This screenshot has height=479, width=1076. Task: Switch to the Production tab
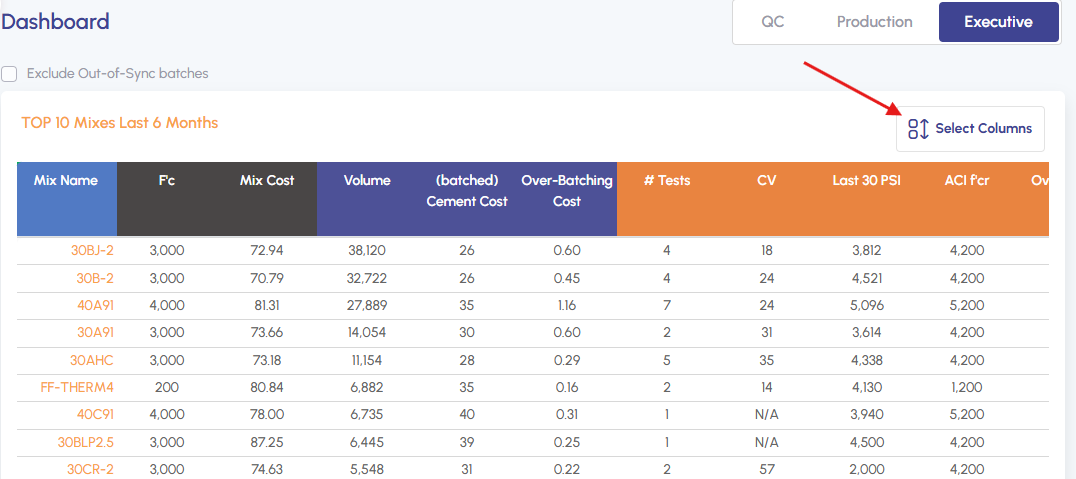point(874,22)
